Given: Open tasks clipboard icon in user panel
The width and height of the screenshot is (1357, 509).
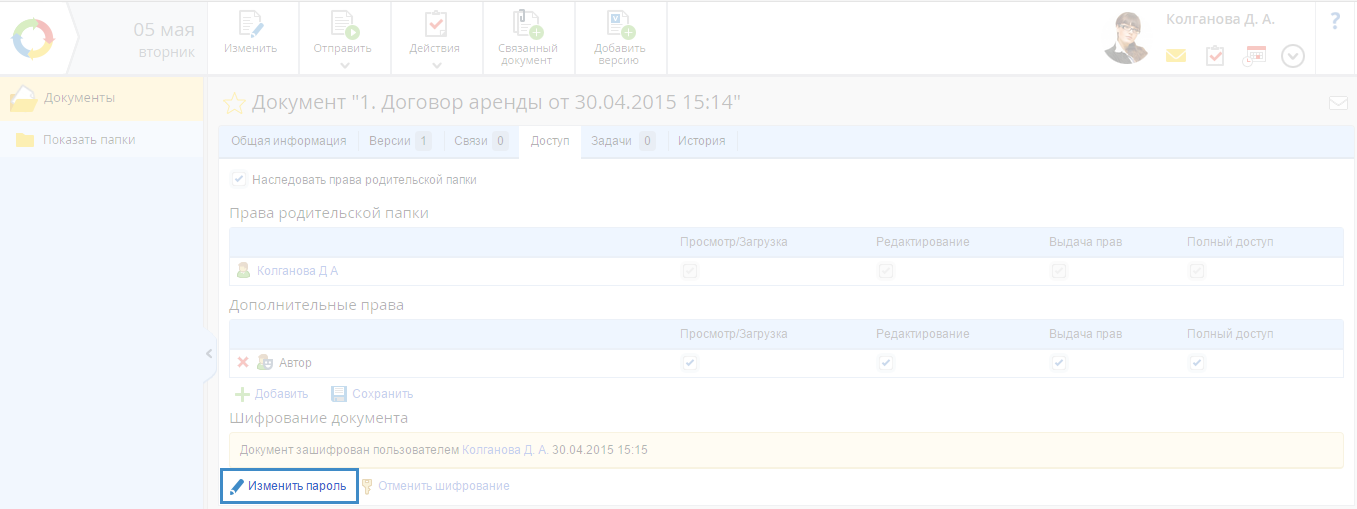Looking at the screenshot, I should pos(1215,56).
